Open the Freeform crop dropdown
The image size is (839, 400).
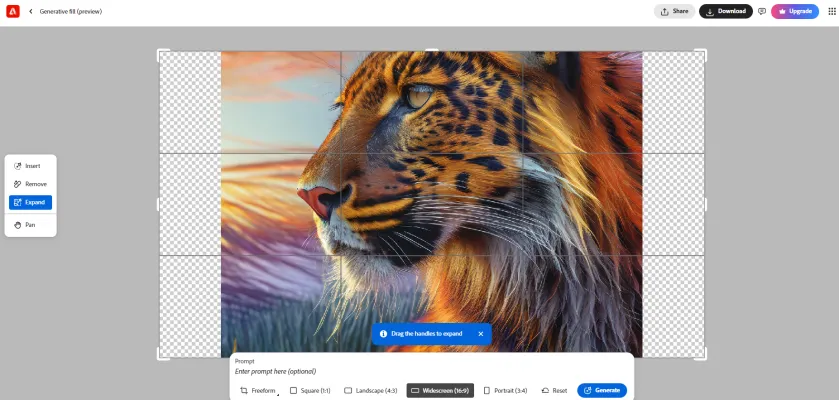258,390
